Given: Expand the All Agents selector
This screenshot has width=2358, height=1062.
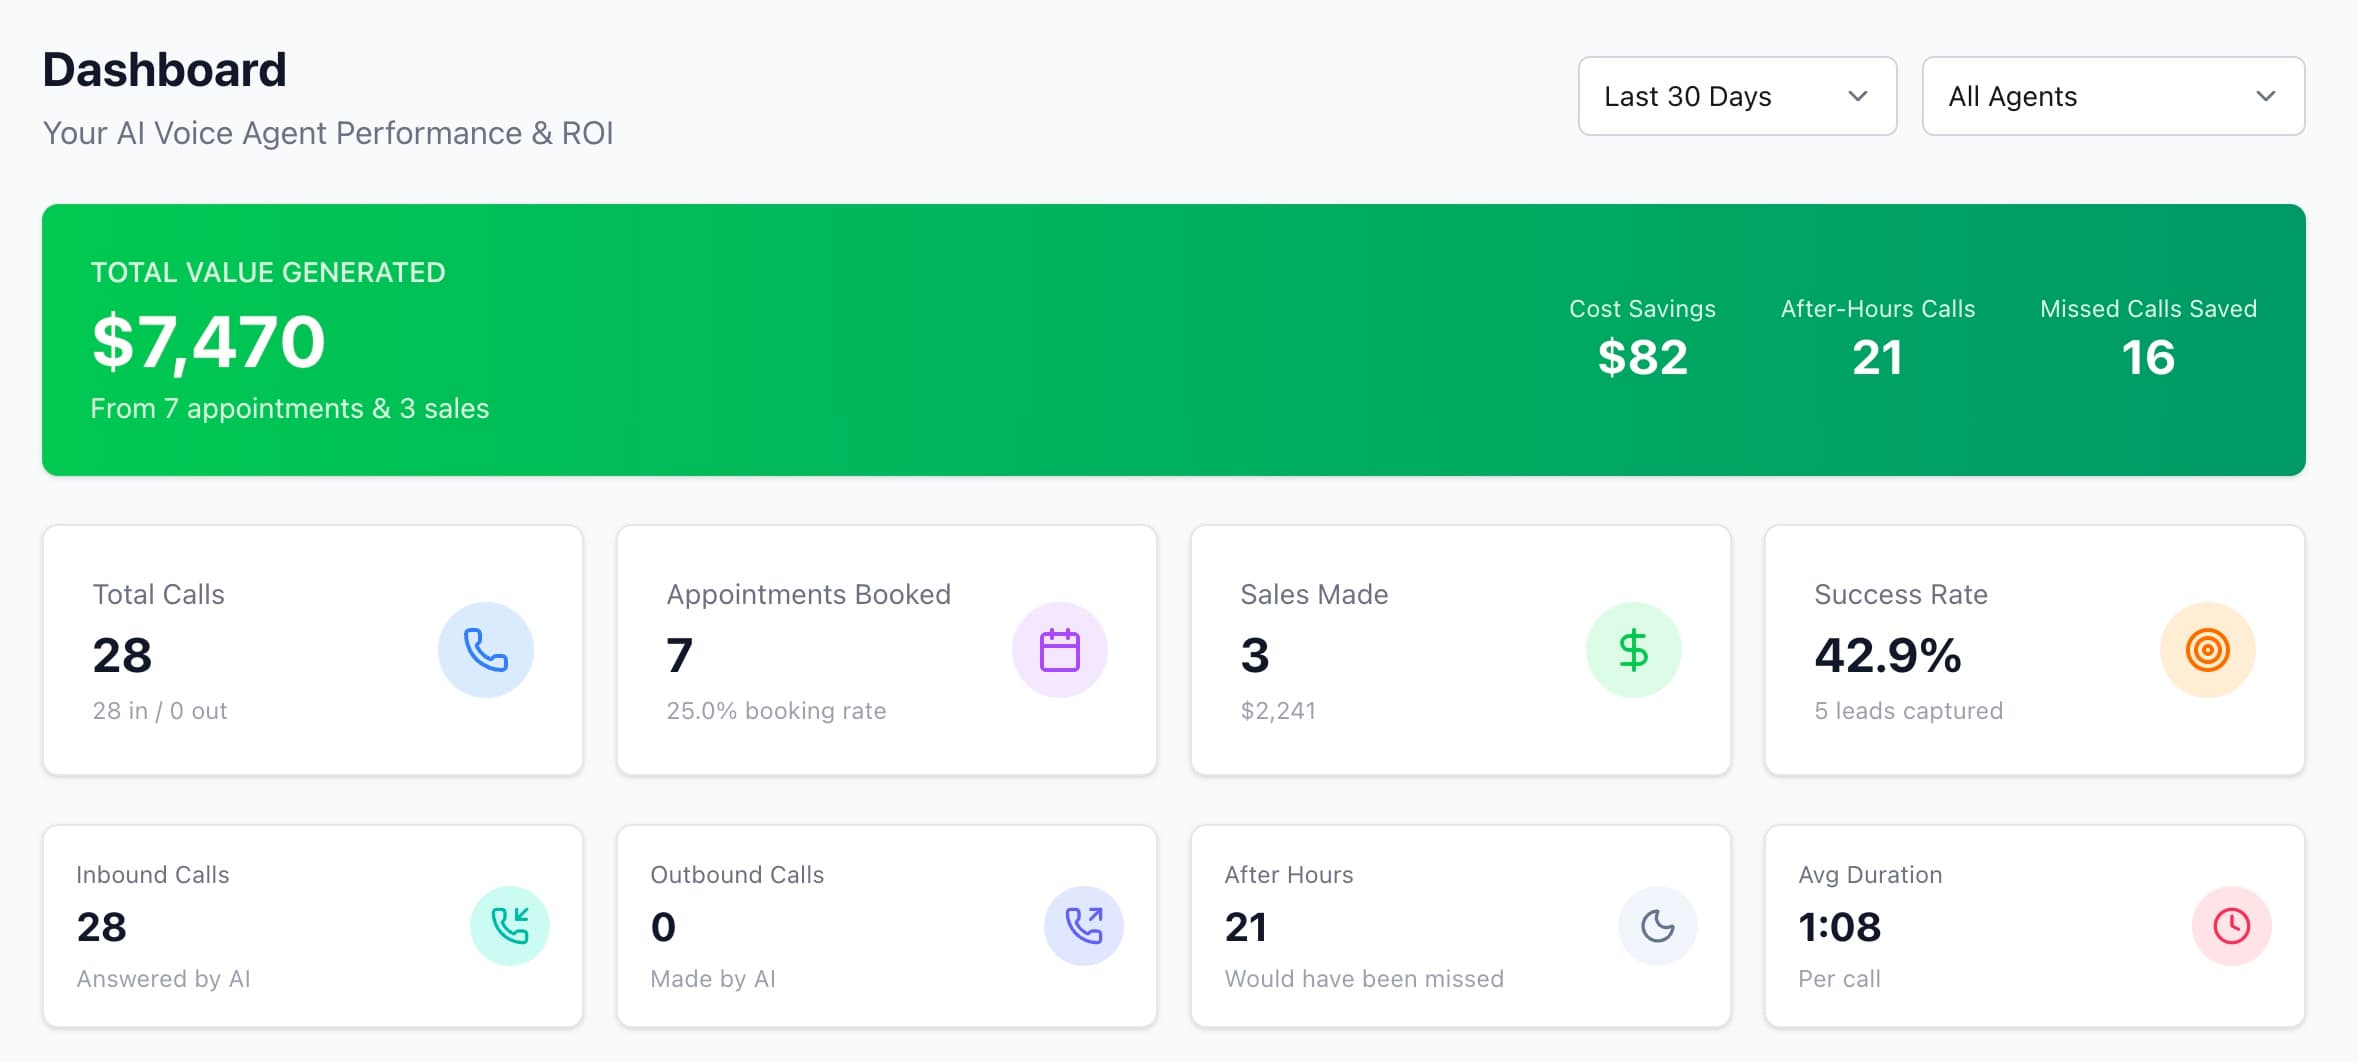Looking at the screenshot, I should [2112, 96].
